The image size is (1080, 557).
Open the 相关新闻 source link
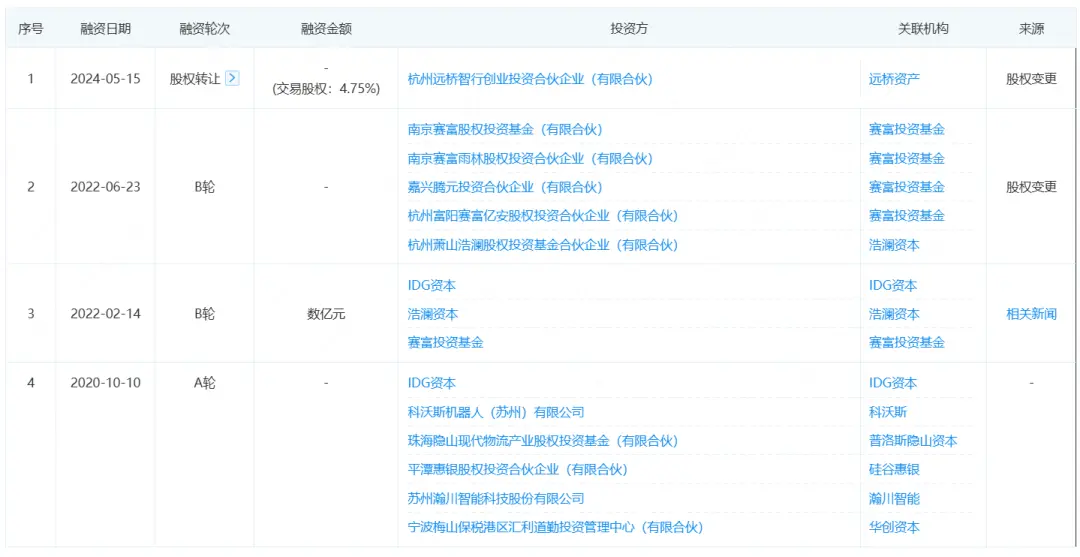(x=1031, y=314)
